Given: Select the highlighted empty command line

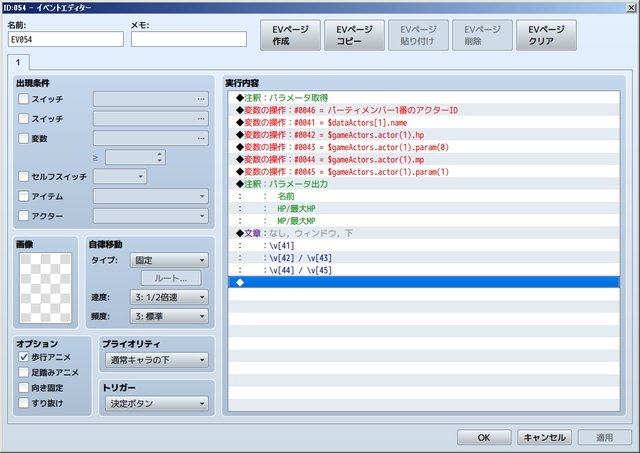Looking at the screenshot, I should point(424,282).
